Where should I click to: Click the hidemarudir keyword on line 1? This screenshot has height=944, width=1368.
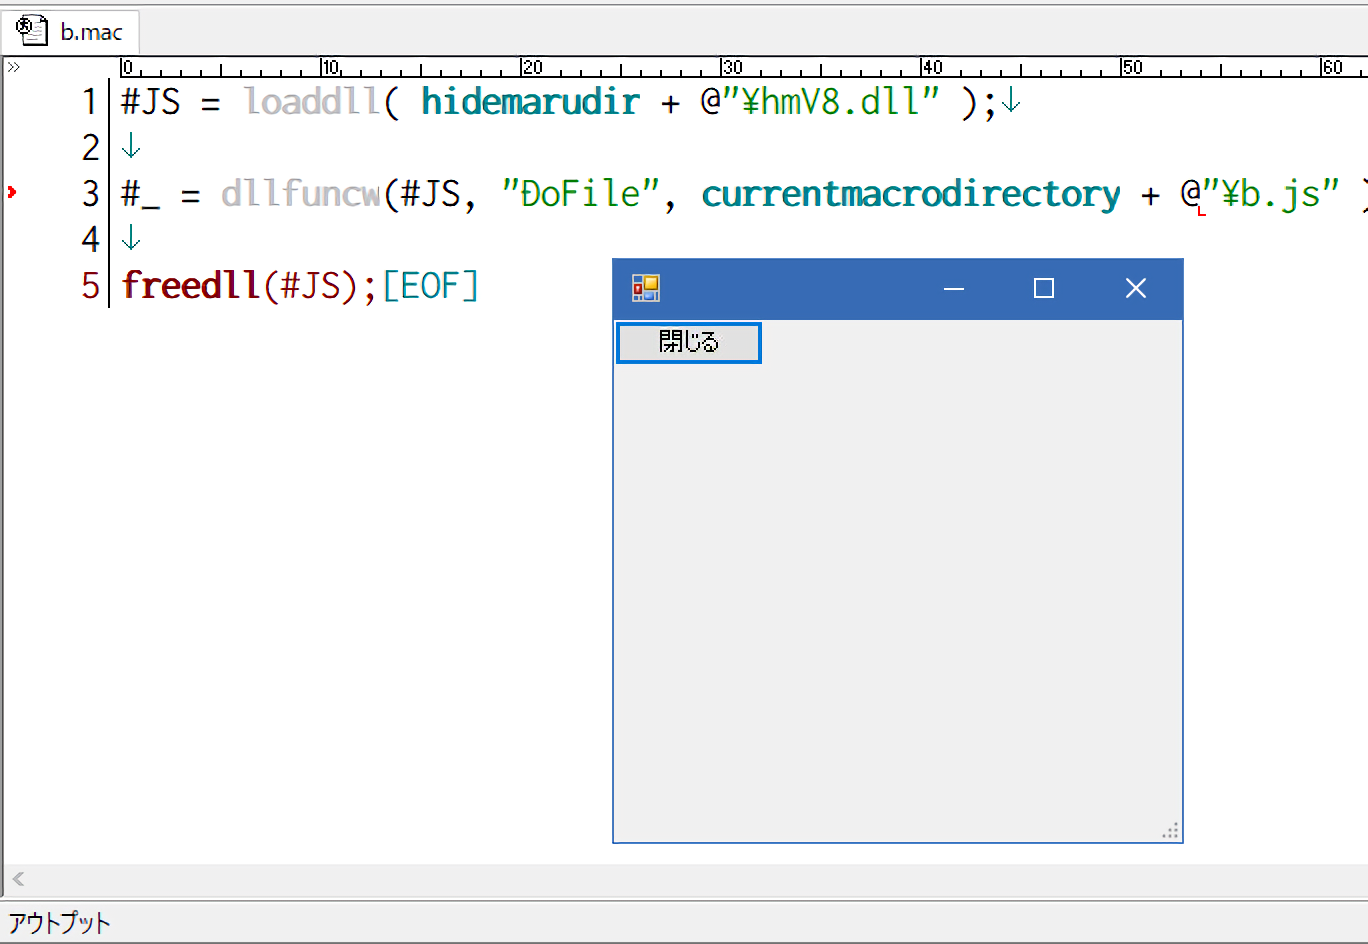530,102
